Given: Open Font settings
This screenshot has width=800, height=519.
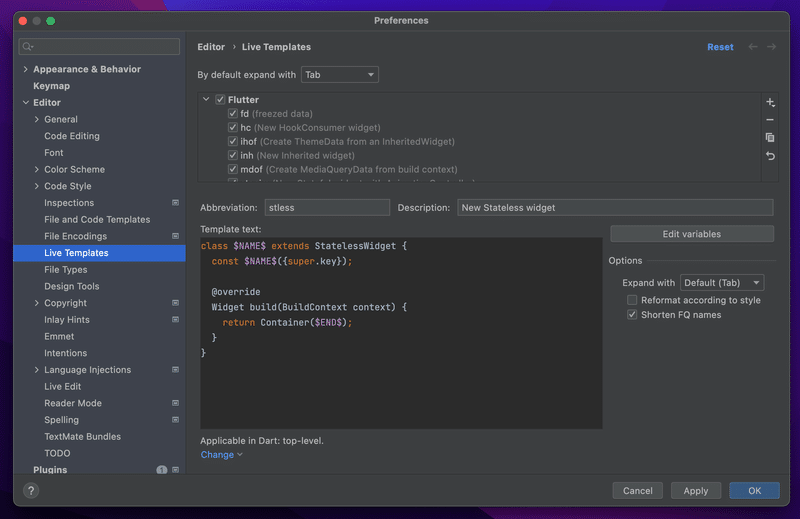Looking at the screenshot, I should tap(54, 153).
